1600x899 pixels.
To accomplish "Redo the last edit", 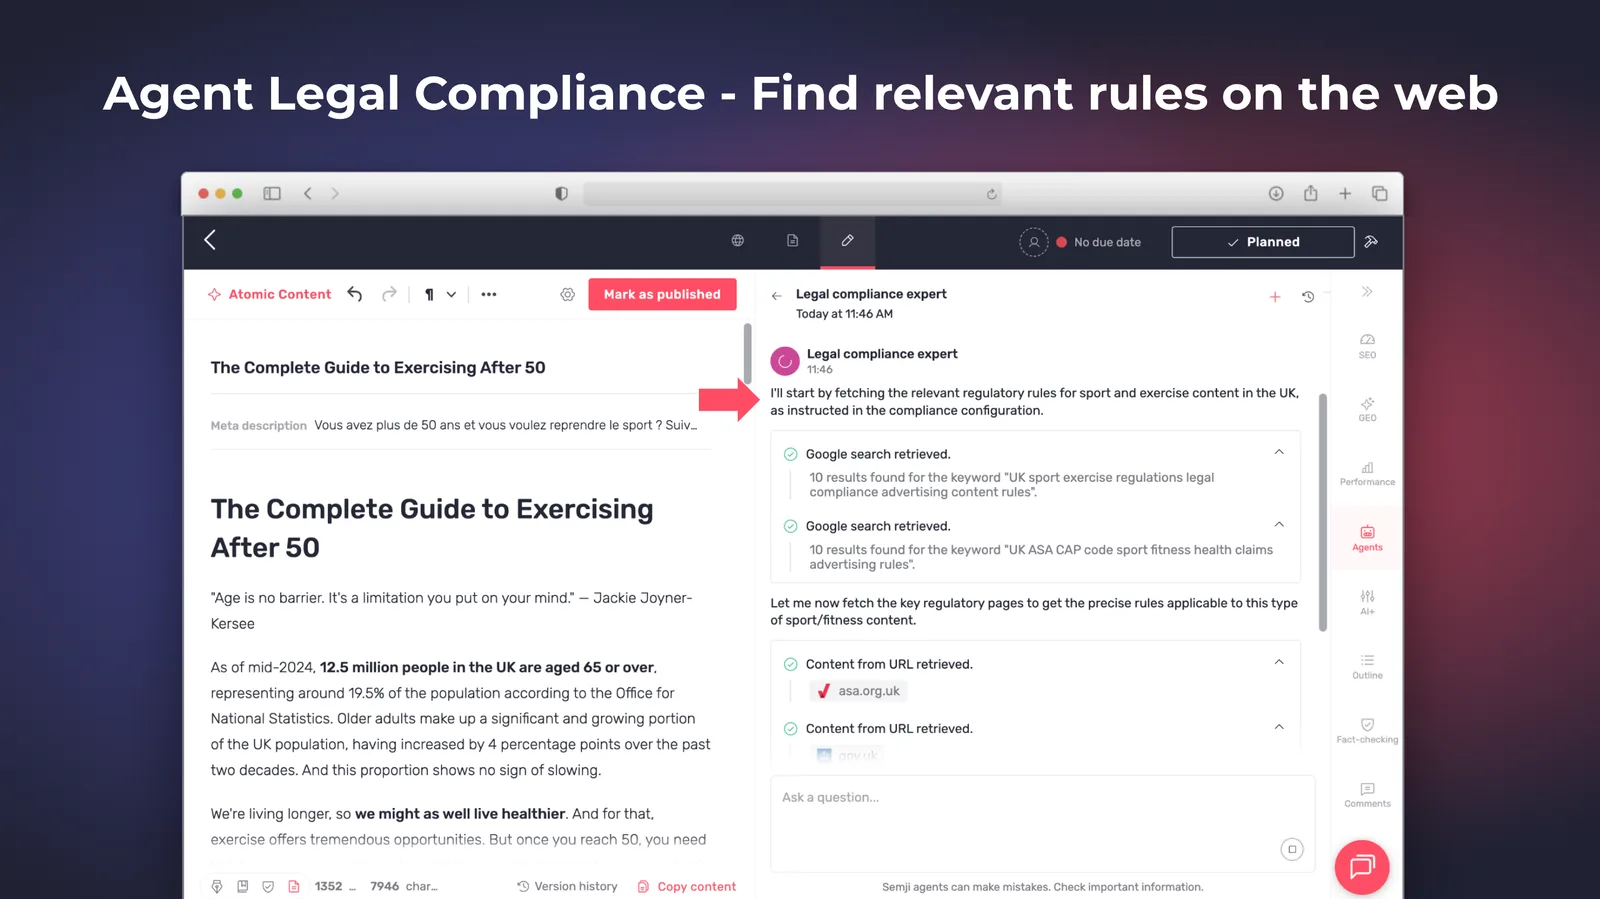I will click(389, 294).
